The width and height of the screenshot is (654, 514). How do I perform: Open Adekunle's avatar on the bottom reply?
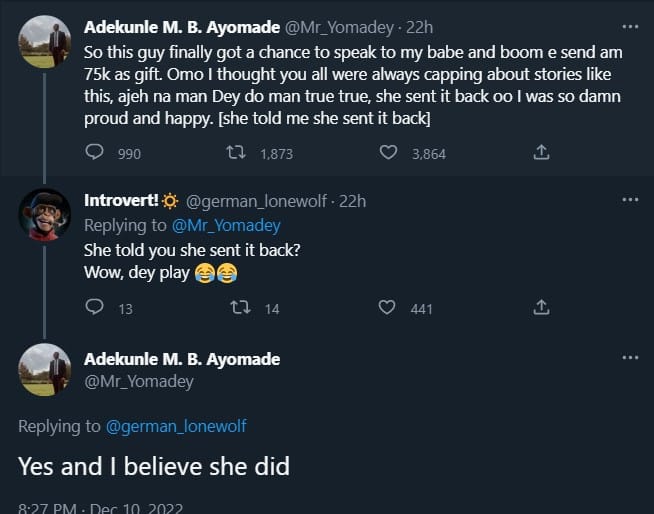(45, 369)
